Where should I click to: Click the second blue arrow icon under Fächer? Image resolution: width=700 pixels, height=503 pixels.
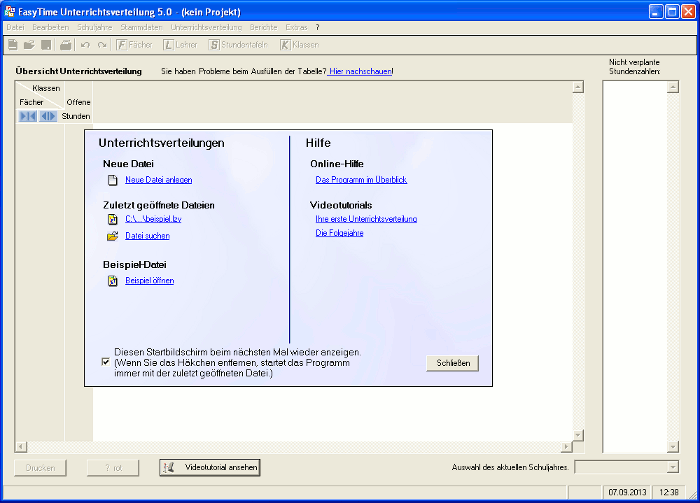48,117
